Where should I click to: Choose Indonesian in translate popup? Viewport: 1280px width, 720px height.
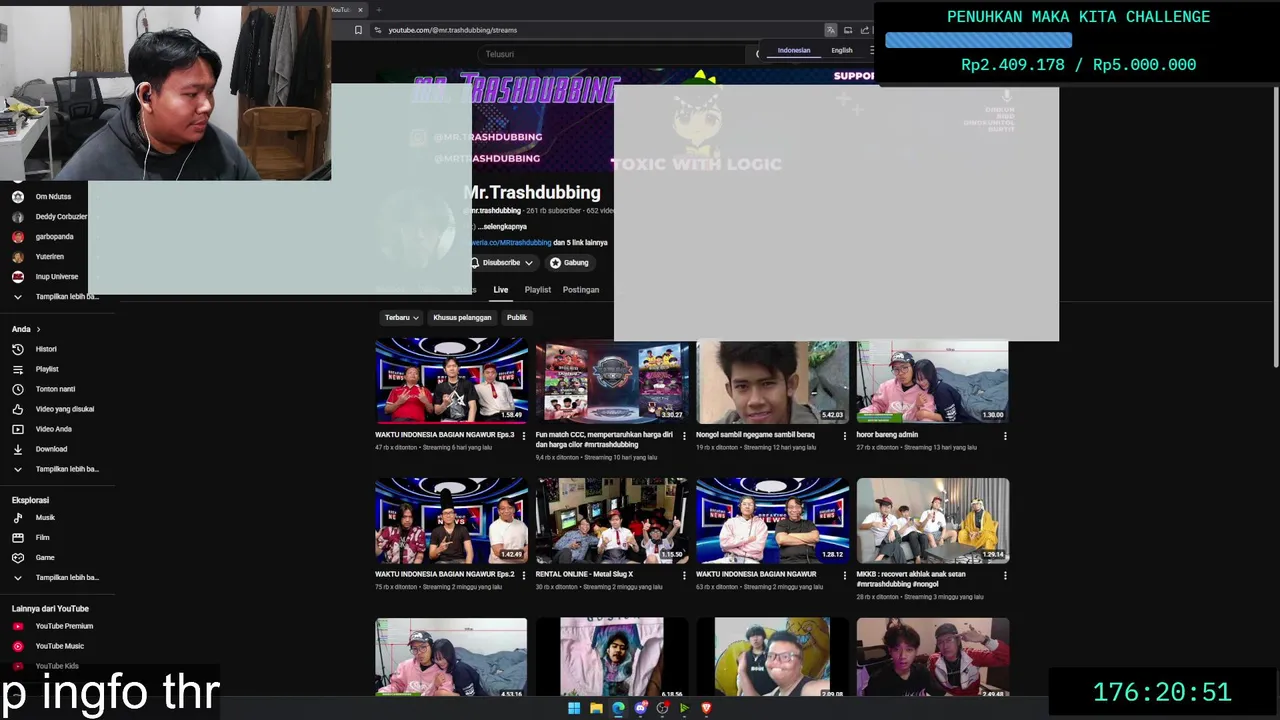tap(794, 51)
